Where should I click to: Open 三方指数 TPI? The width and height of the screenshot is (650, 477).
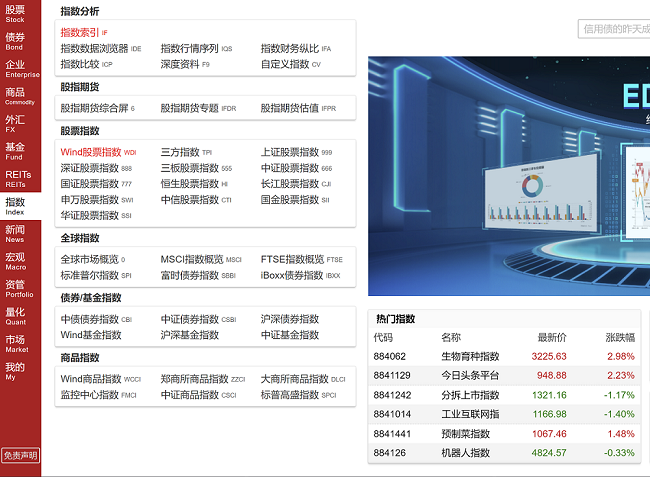tap(186, 152)
